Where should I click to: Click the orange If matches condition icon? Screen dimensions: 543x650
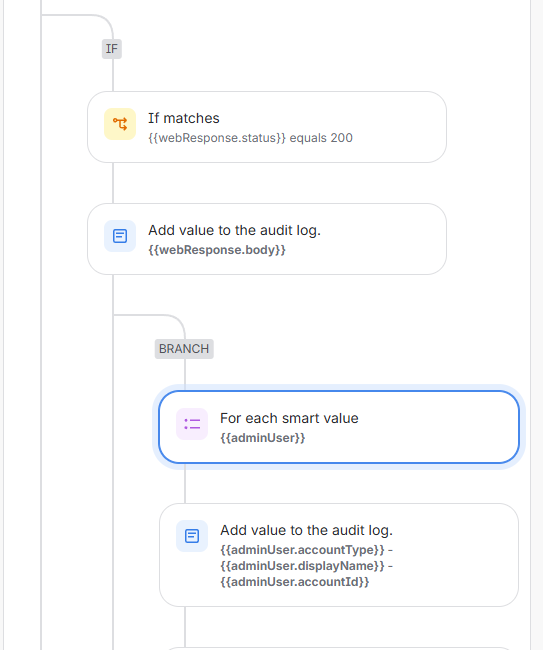click(x=120, y=124)
